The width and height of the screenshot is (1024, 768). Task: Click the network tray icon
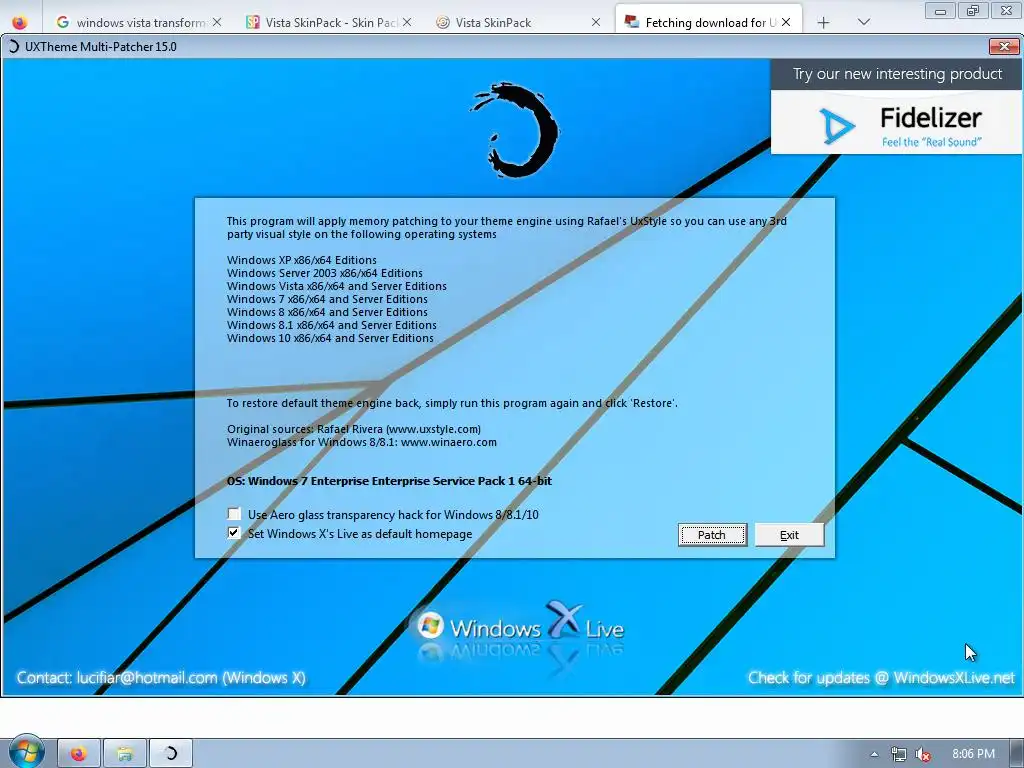click(x=899, y=754)
